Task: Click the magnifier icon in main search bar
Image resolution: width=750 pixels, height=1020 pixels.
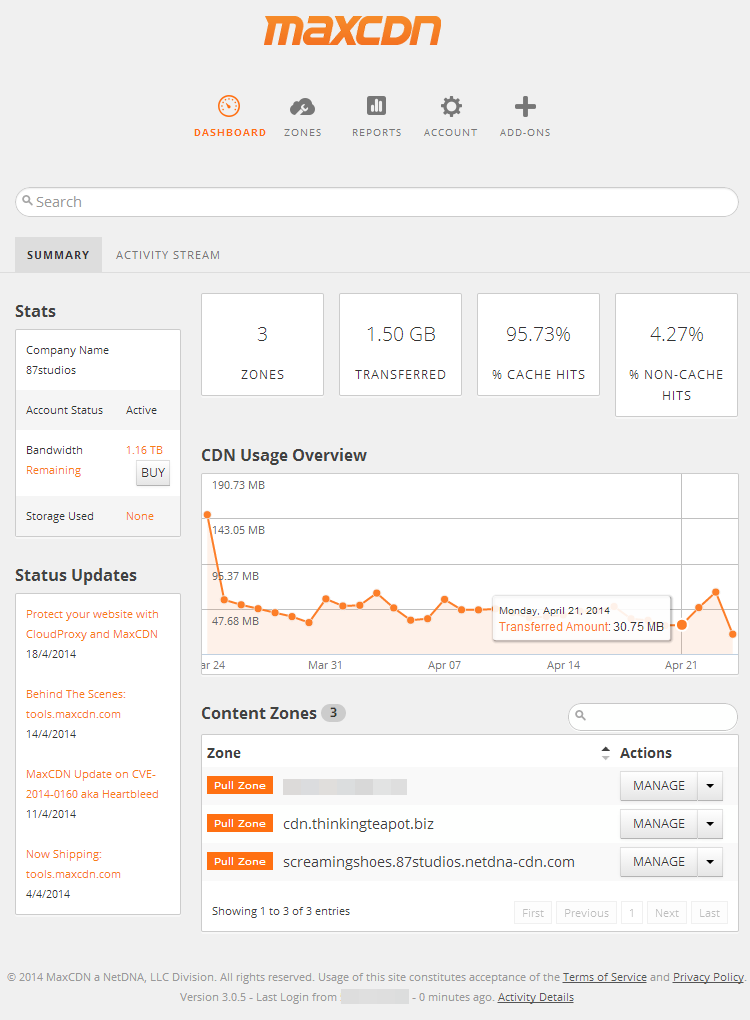Action: tap(27, 200)
